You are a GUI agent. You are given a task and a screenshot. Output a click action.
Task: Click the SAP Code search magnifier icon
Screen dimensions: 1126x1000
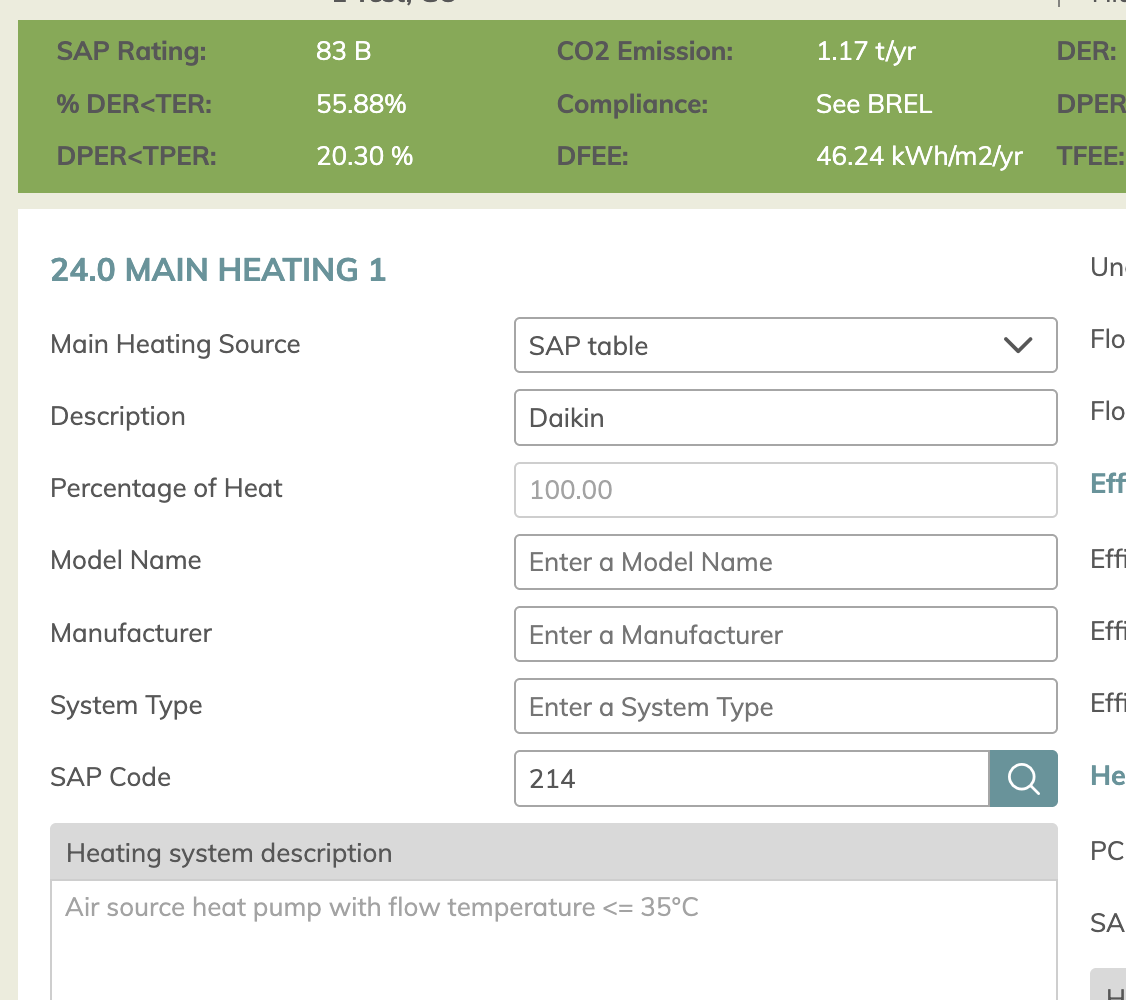[x=1023, y=778]
